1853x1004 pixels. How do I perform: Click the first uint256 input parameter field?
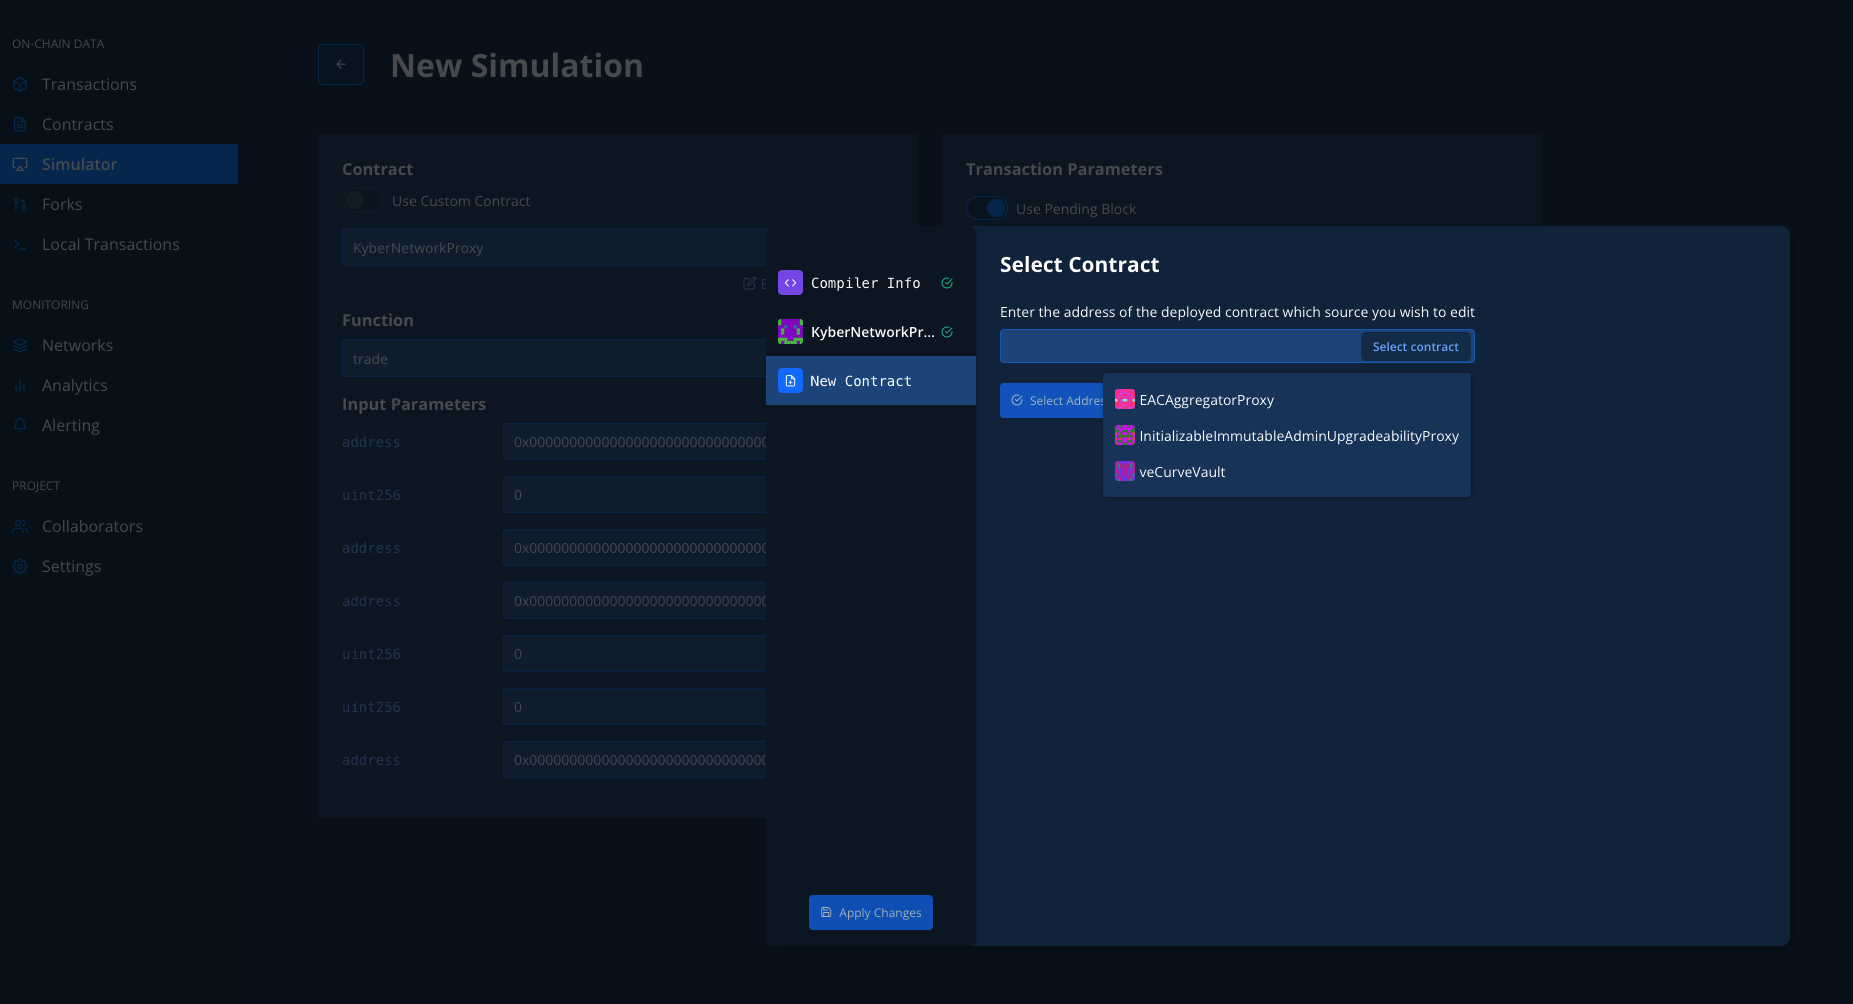[x=635, y=495]
